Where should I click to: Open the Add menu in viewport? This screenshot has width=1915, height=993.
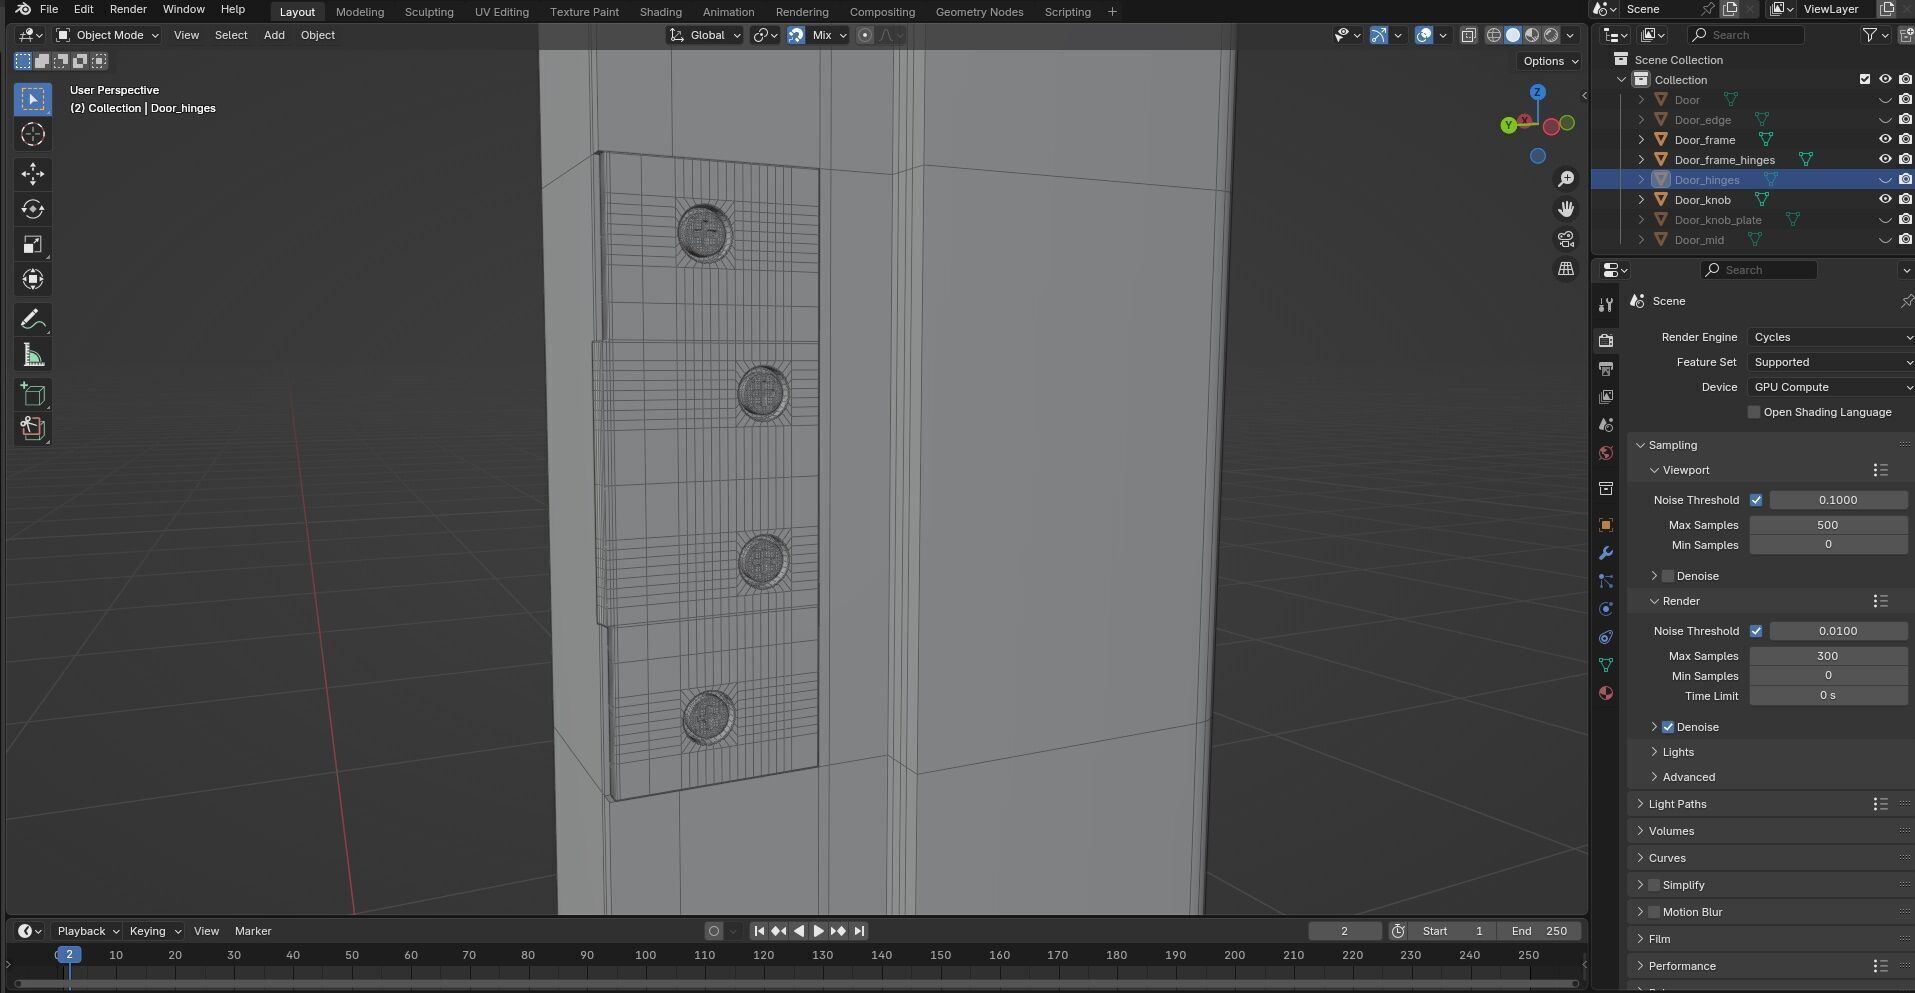[x=274, y=35]
